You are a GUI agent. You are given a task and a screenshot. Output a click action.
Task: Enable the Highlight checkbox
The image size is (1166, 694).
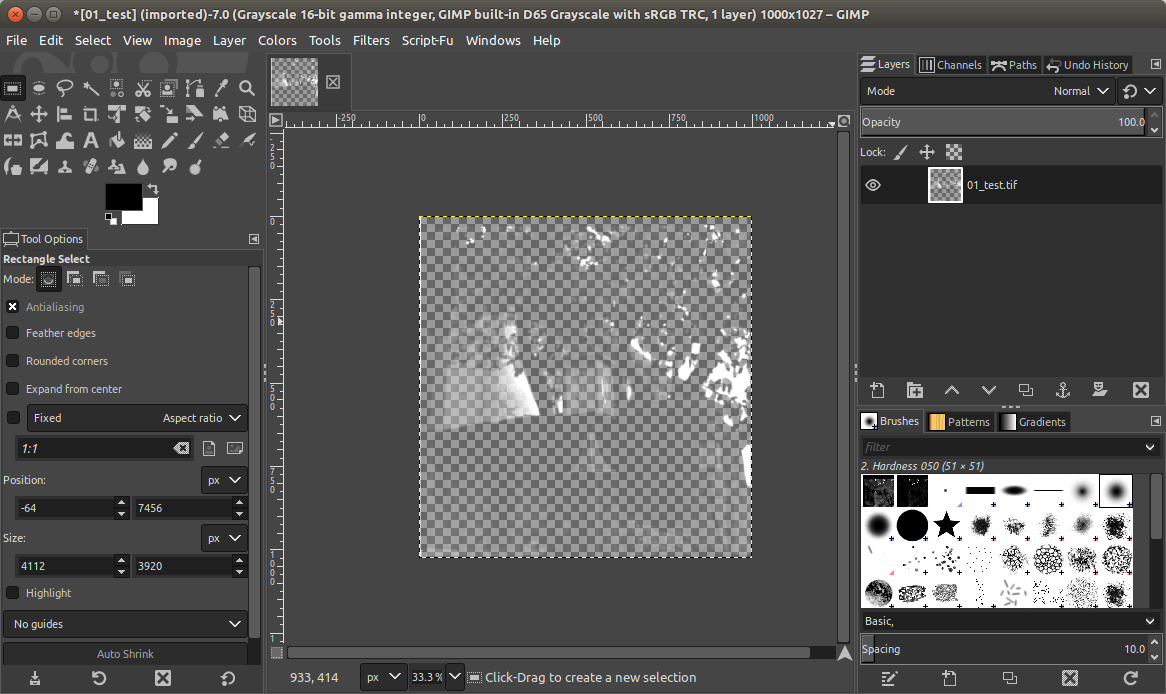pyautogui.click(x=13, y=593)
